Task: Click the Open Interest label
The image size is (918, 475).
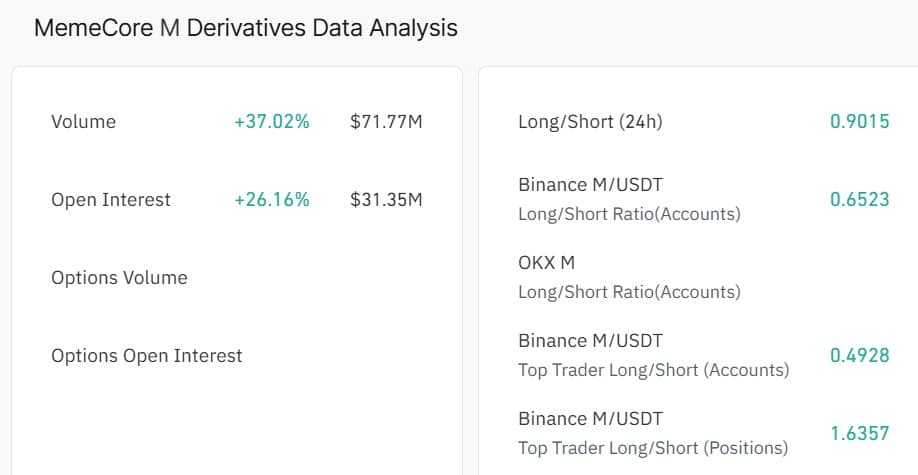Action: point(111,200)
